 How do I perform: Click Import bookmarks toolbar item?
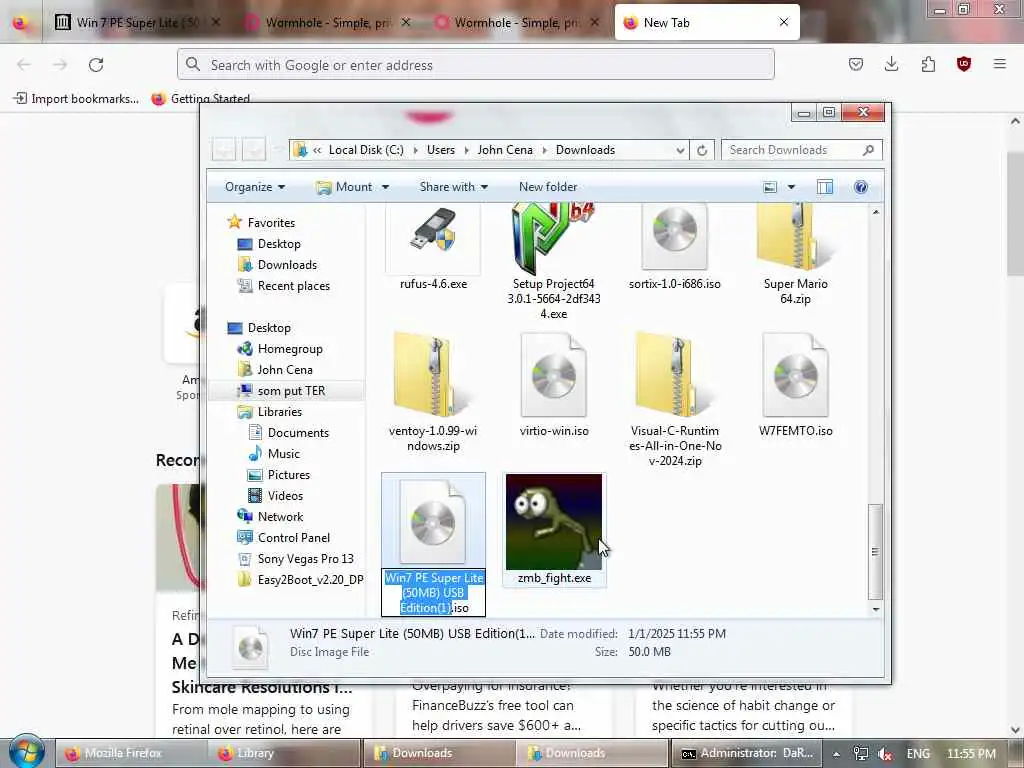click(x=76, y=99)
